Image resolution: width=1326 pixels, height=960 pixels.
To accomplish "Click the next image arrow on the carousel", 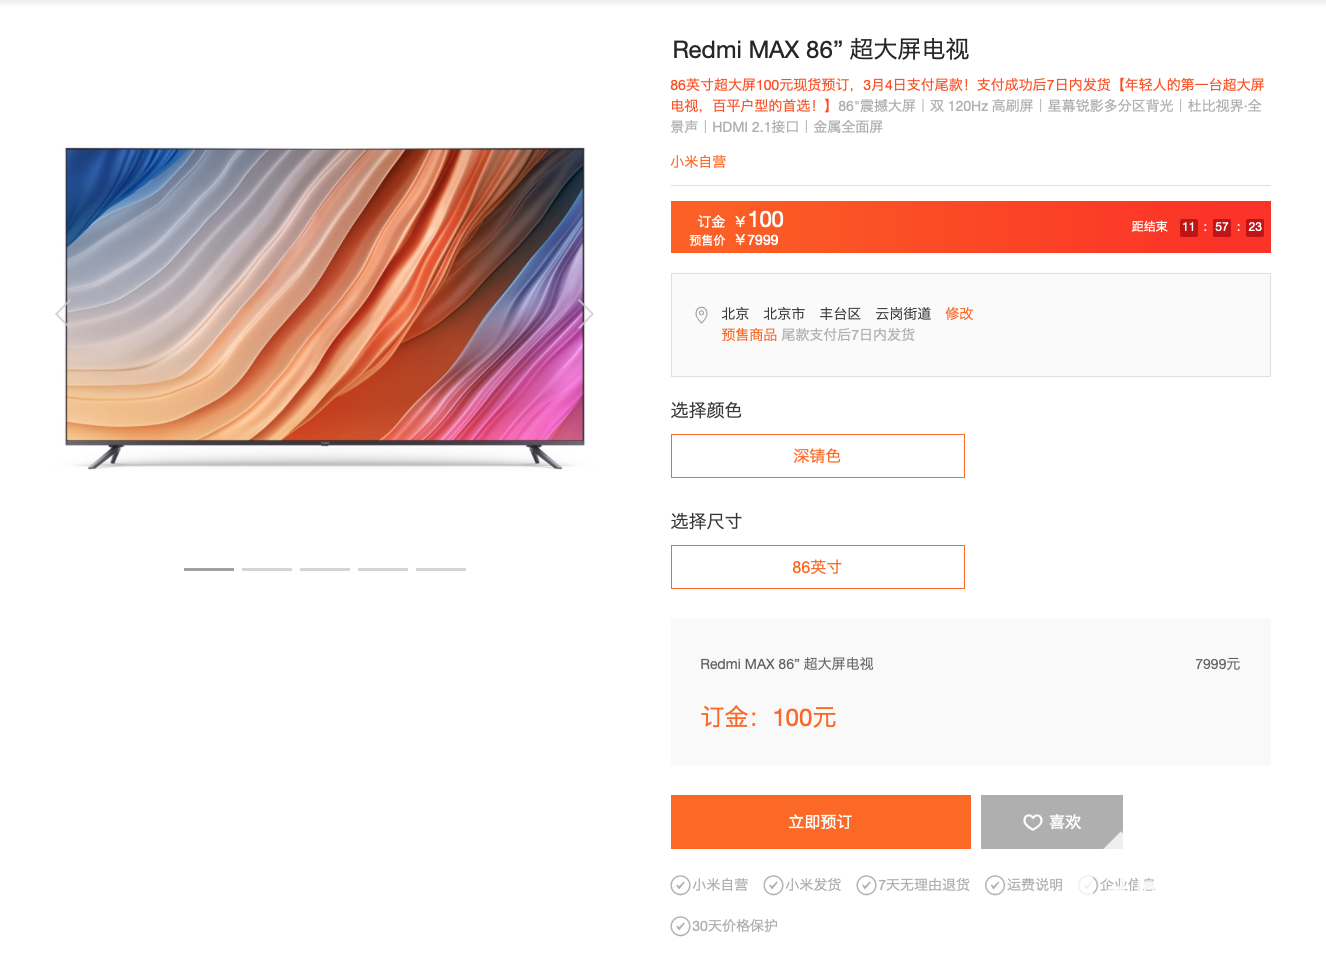I will click(x=587, y=313).
